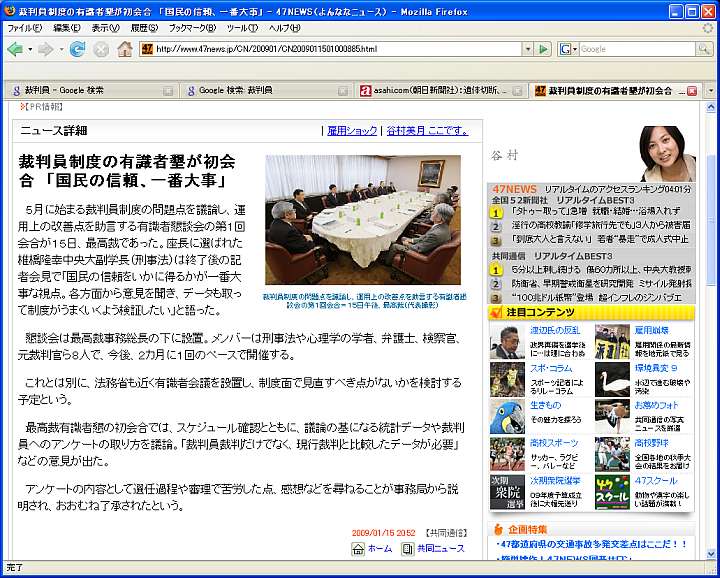
Task: Click the 雇用ショック link
Action: [352, 130]
